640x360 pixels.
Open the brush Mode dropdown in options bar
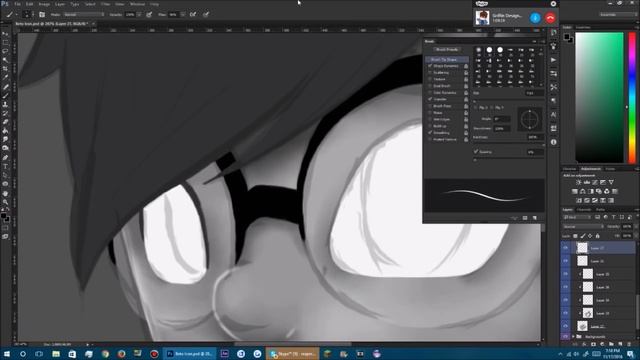click(84, 14)
